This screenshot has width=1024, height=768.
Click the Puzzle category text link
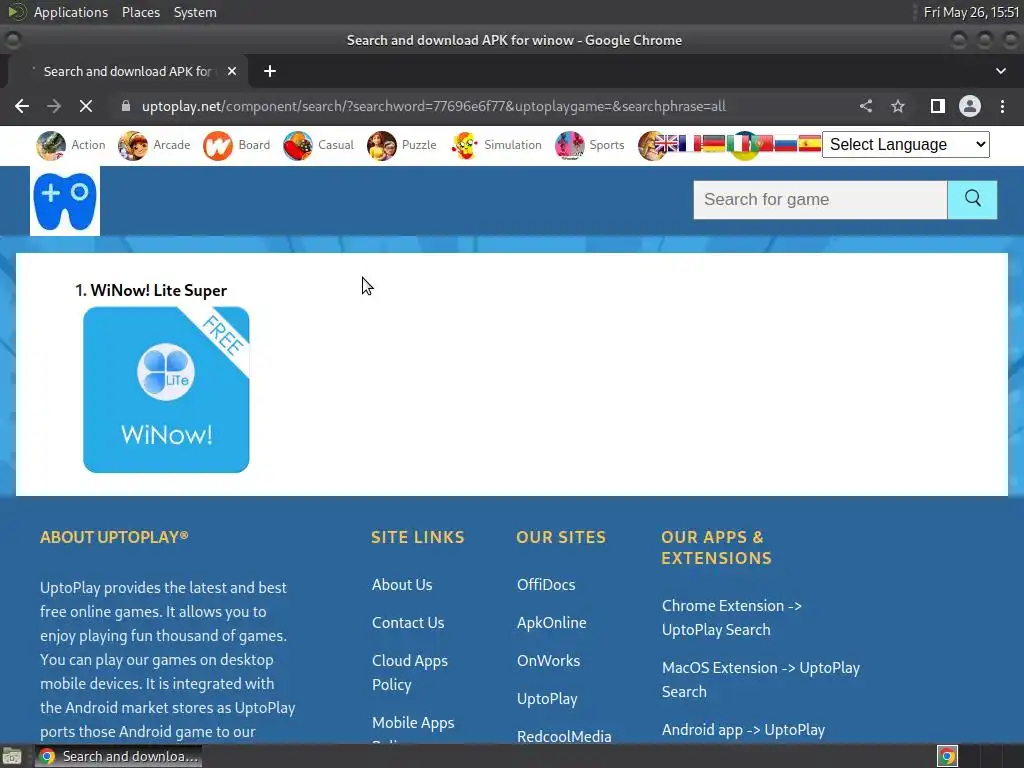point(419,145)
